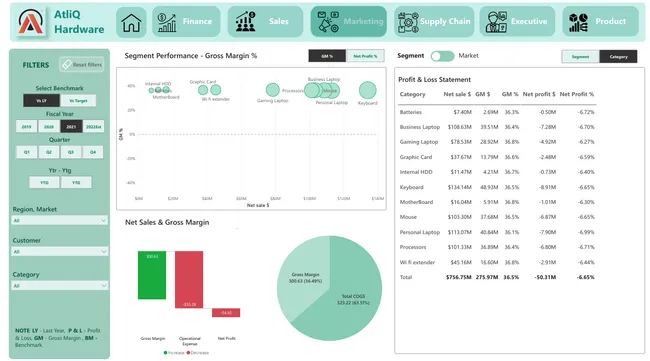Click the Total row label
The image size is (650, 361).
point(406,277)
